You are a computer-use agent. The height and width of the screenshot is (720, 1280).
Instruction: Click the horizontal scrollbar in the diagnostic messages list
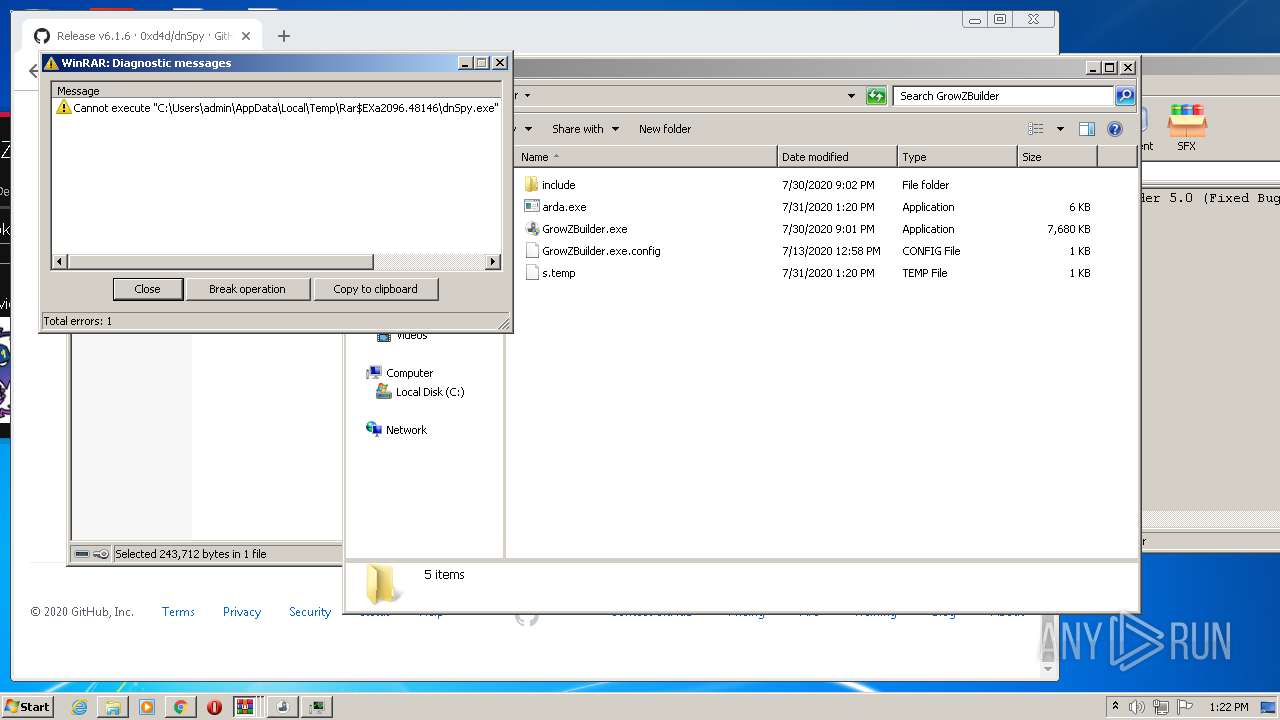(220, 262)
